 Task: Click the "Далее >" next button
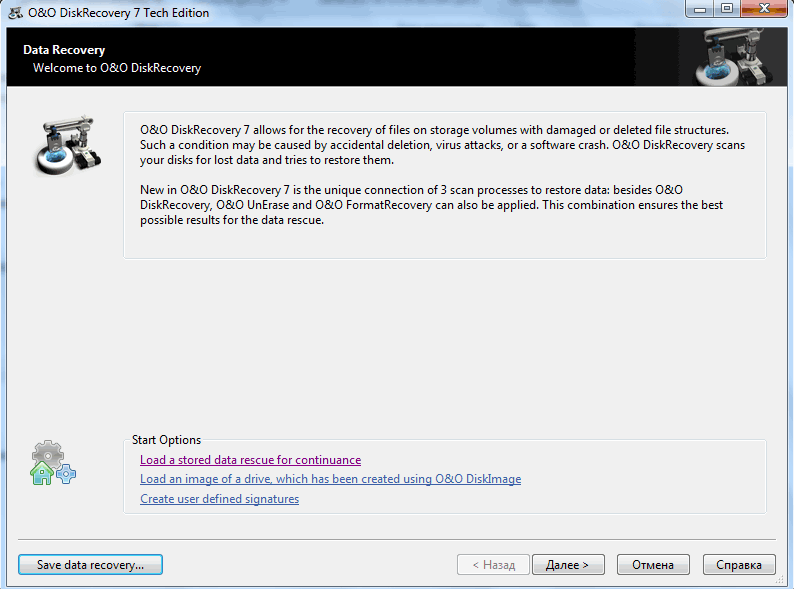(567, 565)
